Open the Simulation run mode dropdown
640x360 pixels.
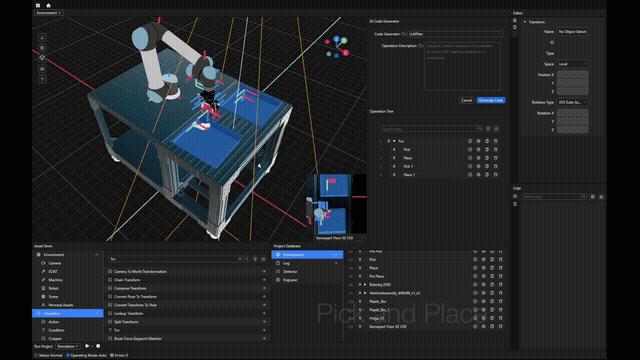point(67,346)
